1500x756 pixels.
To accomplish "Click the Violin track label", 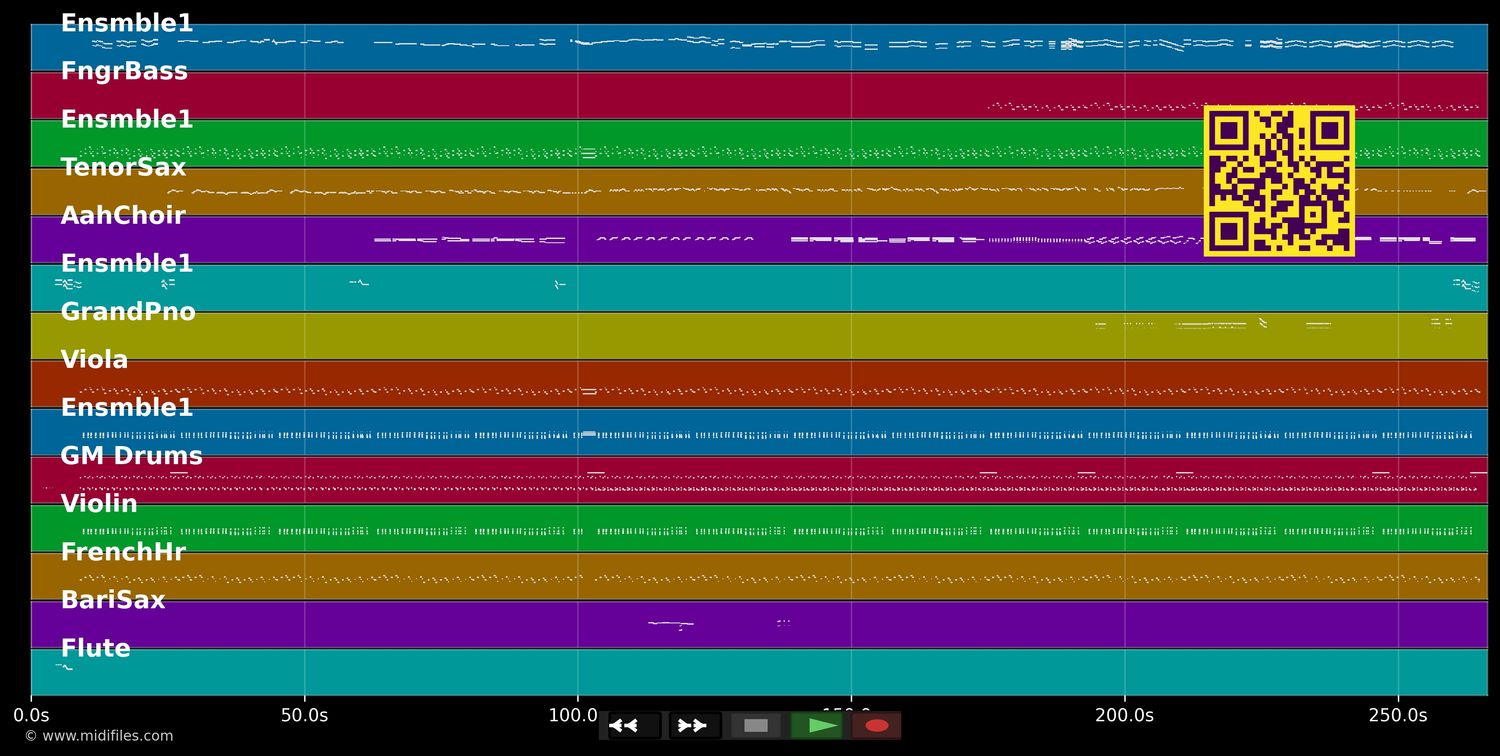I will click(x=99, y=504).
